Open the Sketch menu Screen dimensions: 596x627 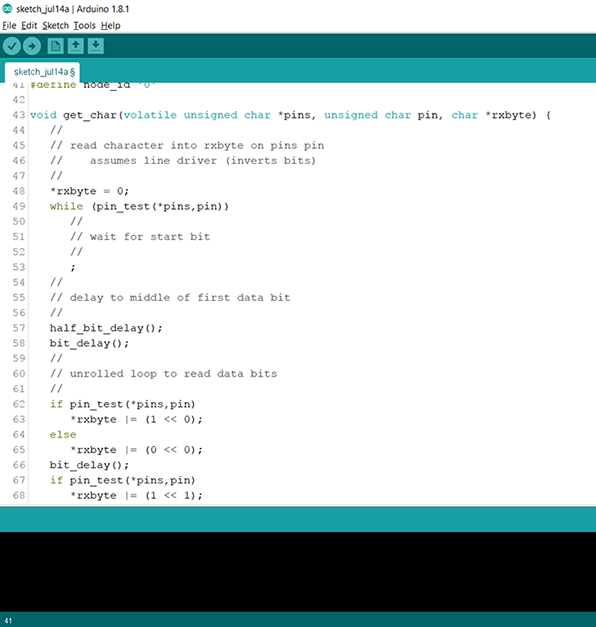click(56, 26)
